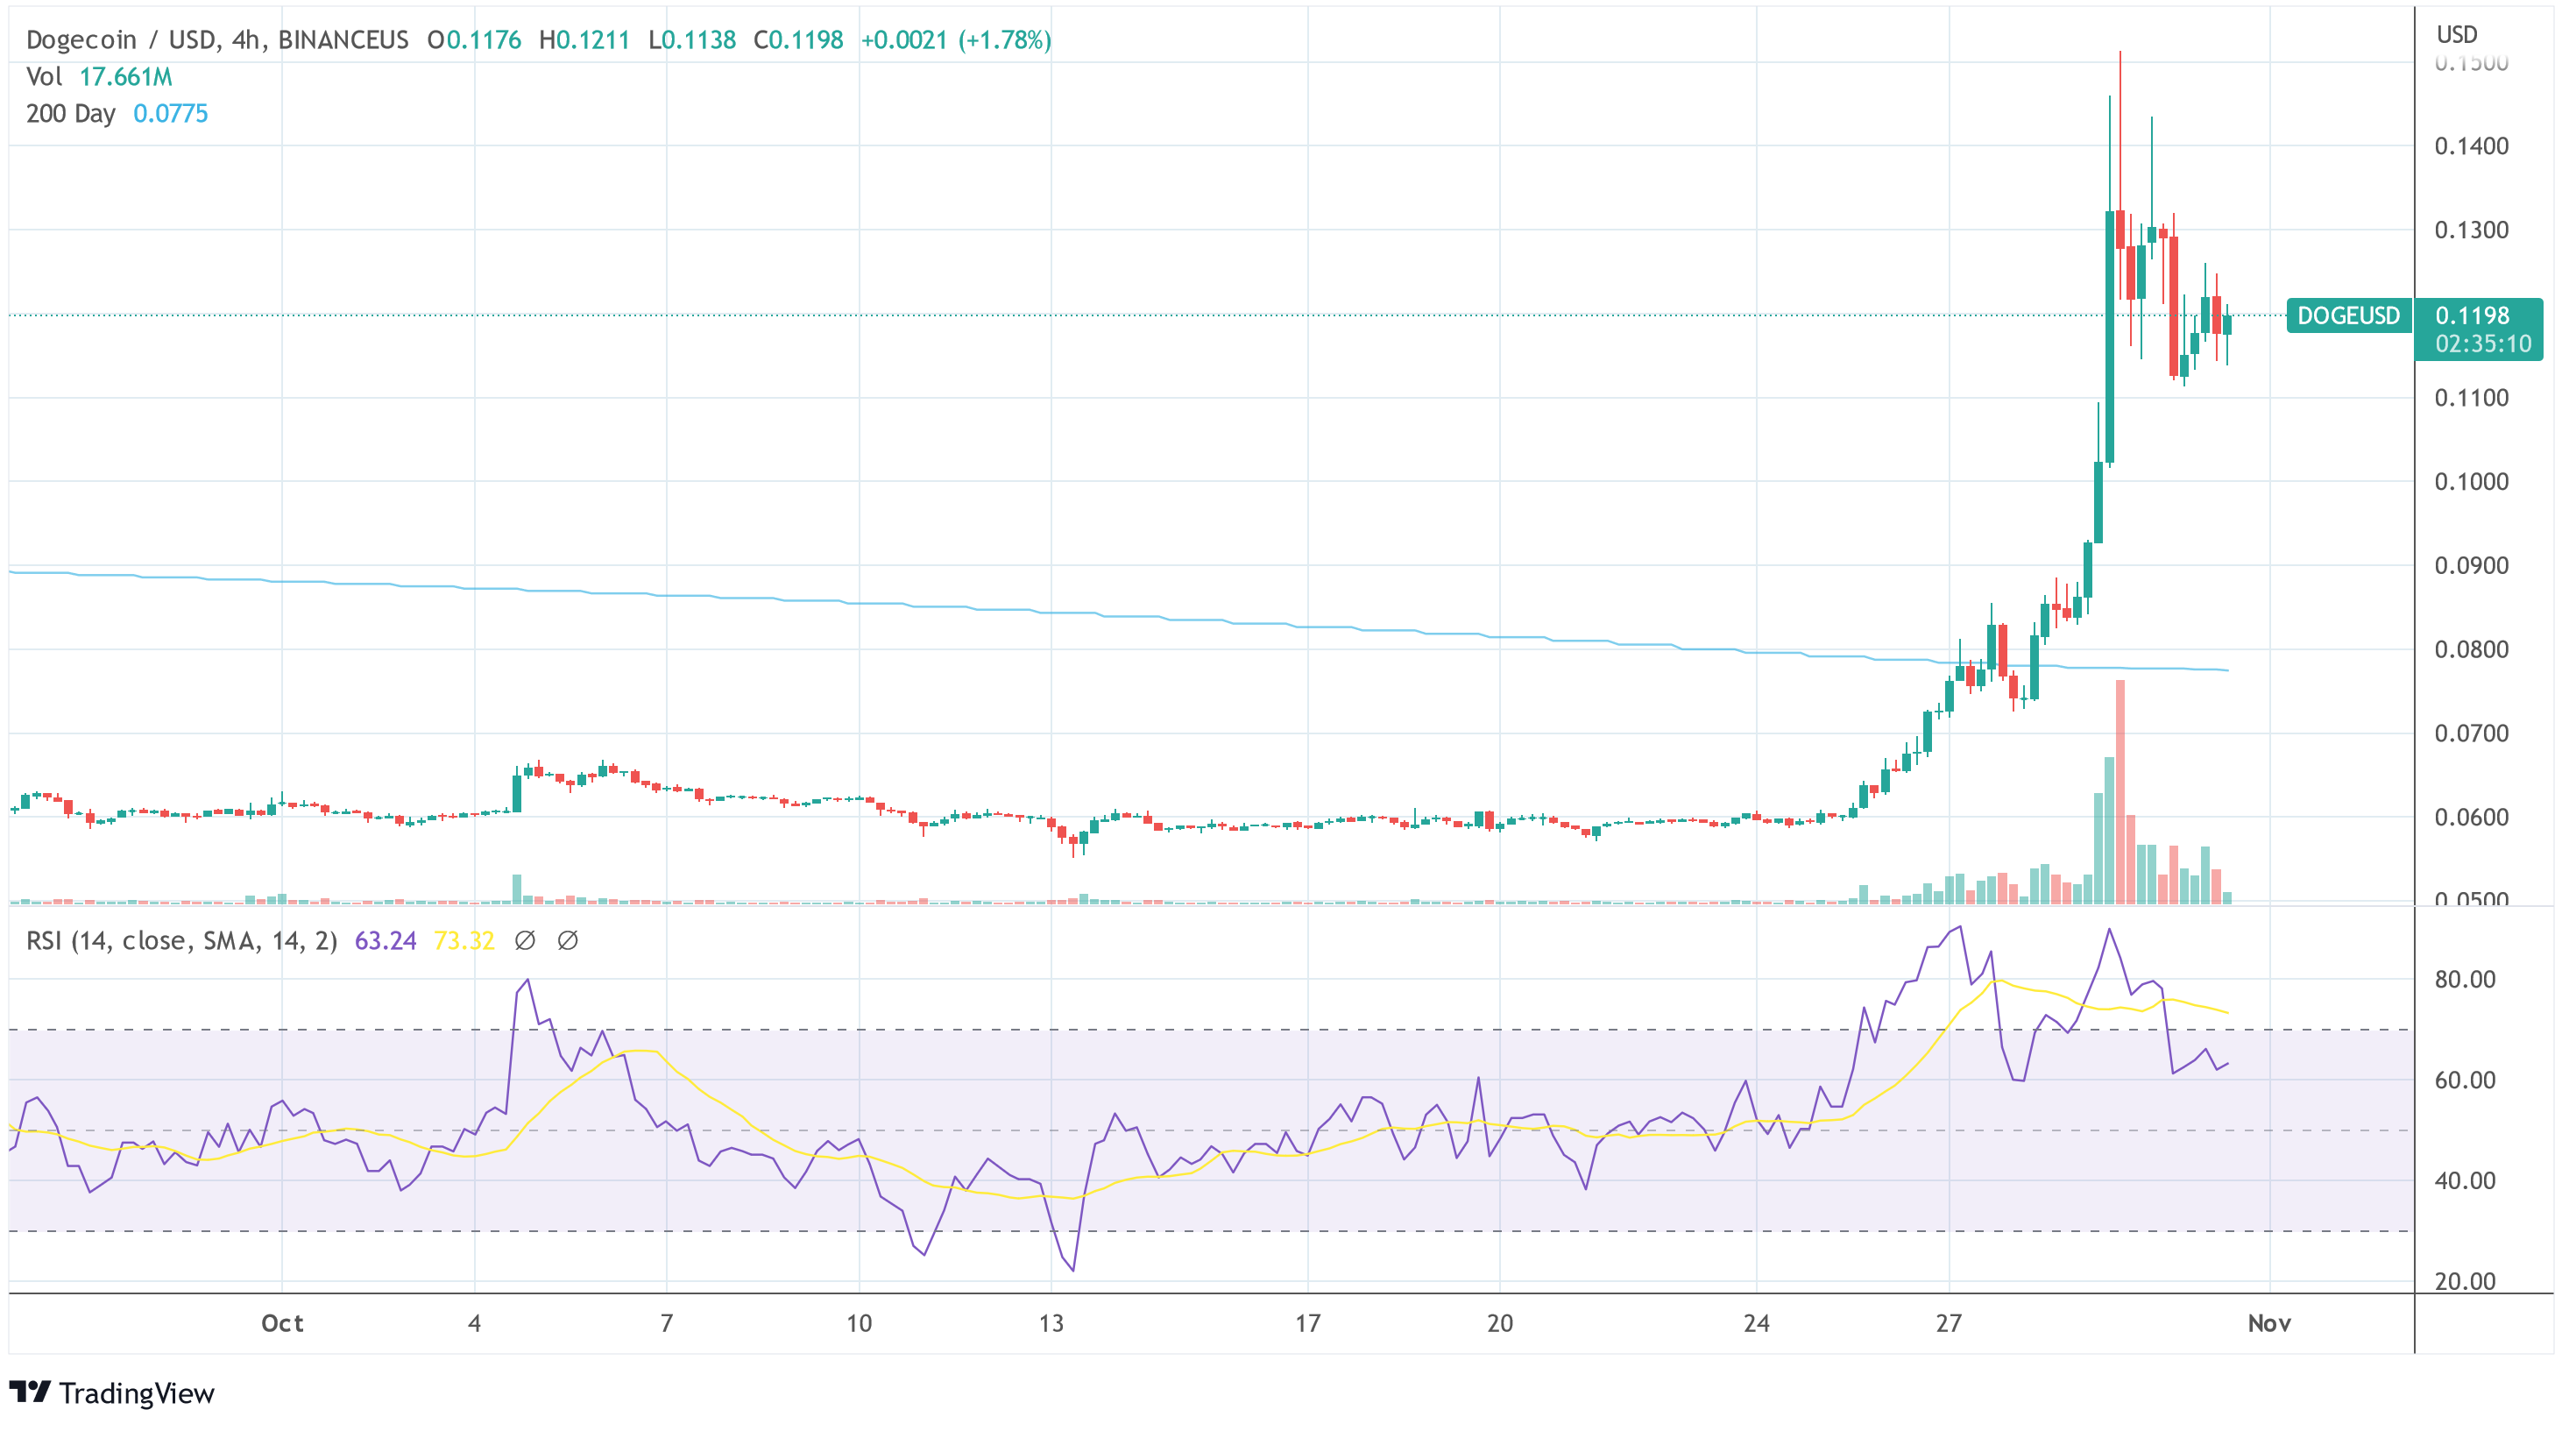This screenshot has height=1431, width=2576.
Task: Click the purple RSI value 63.24
Action: [x=385, y=941]
